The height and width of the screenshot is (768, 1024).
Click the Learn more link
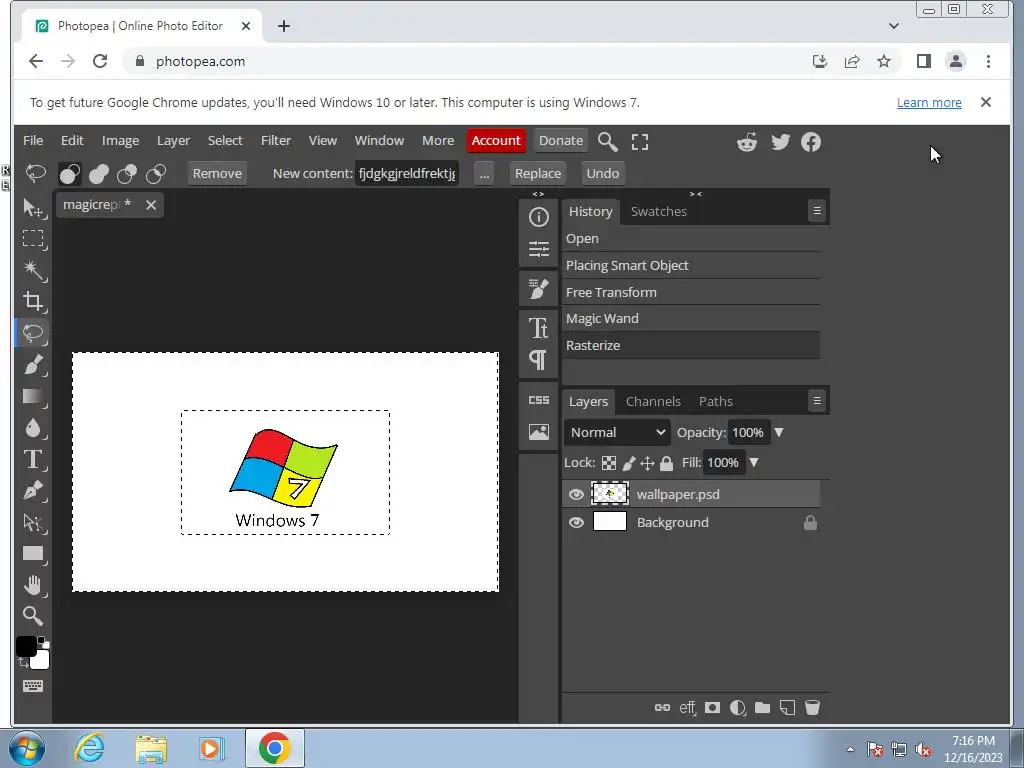tap(929, 103)
